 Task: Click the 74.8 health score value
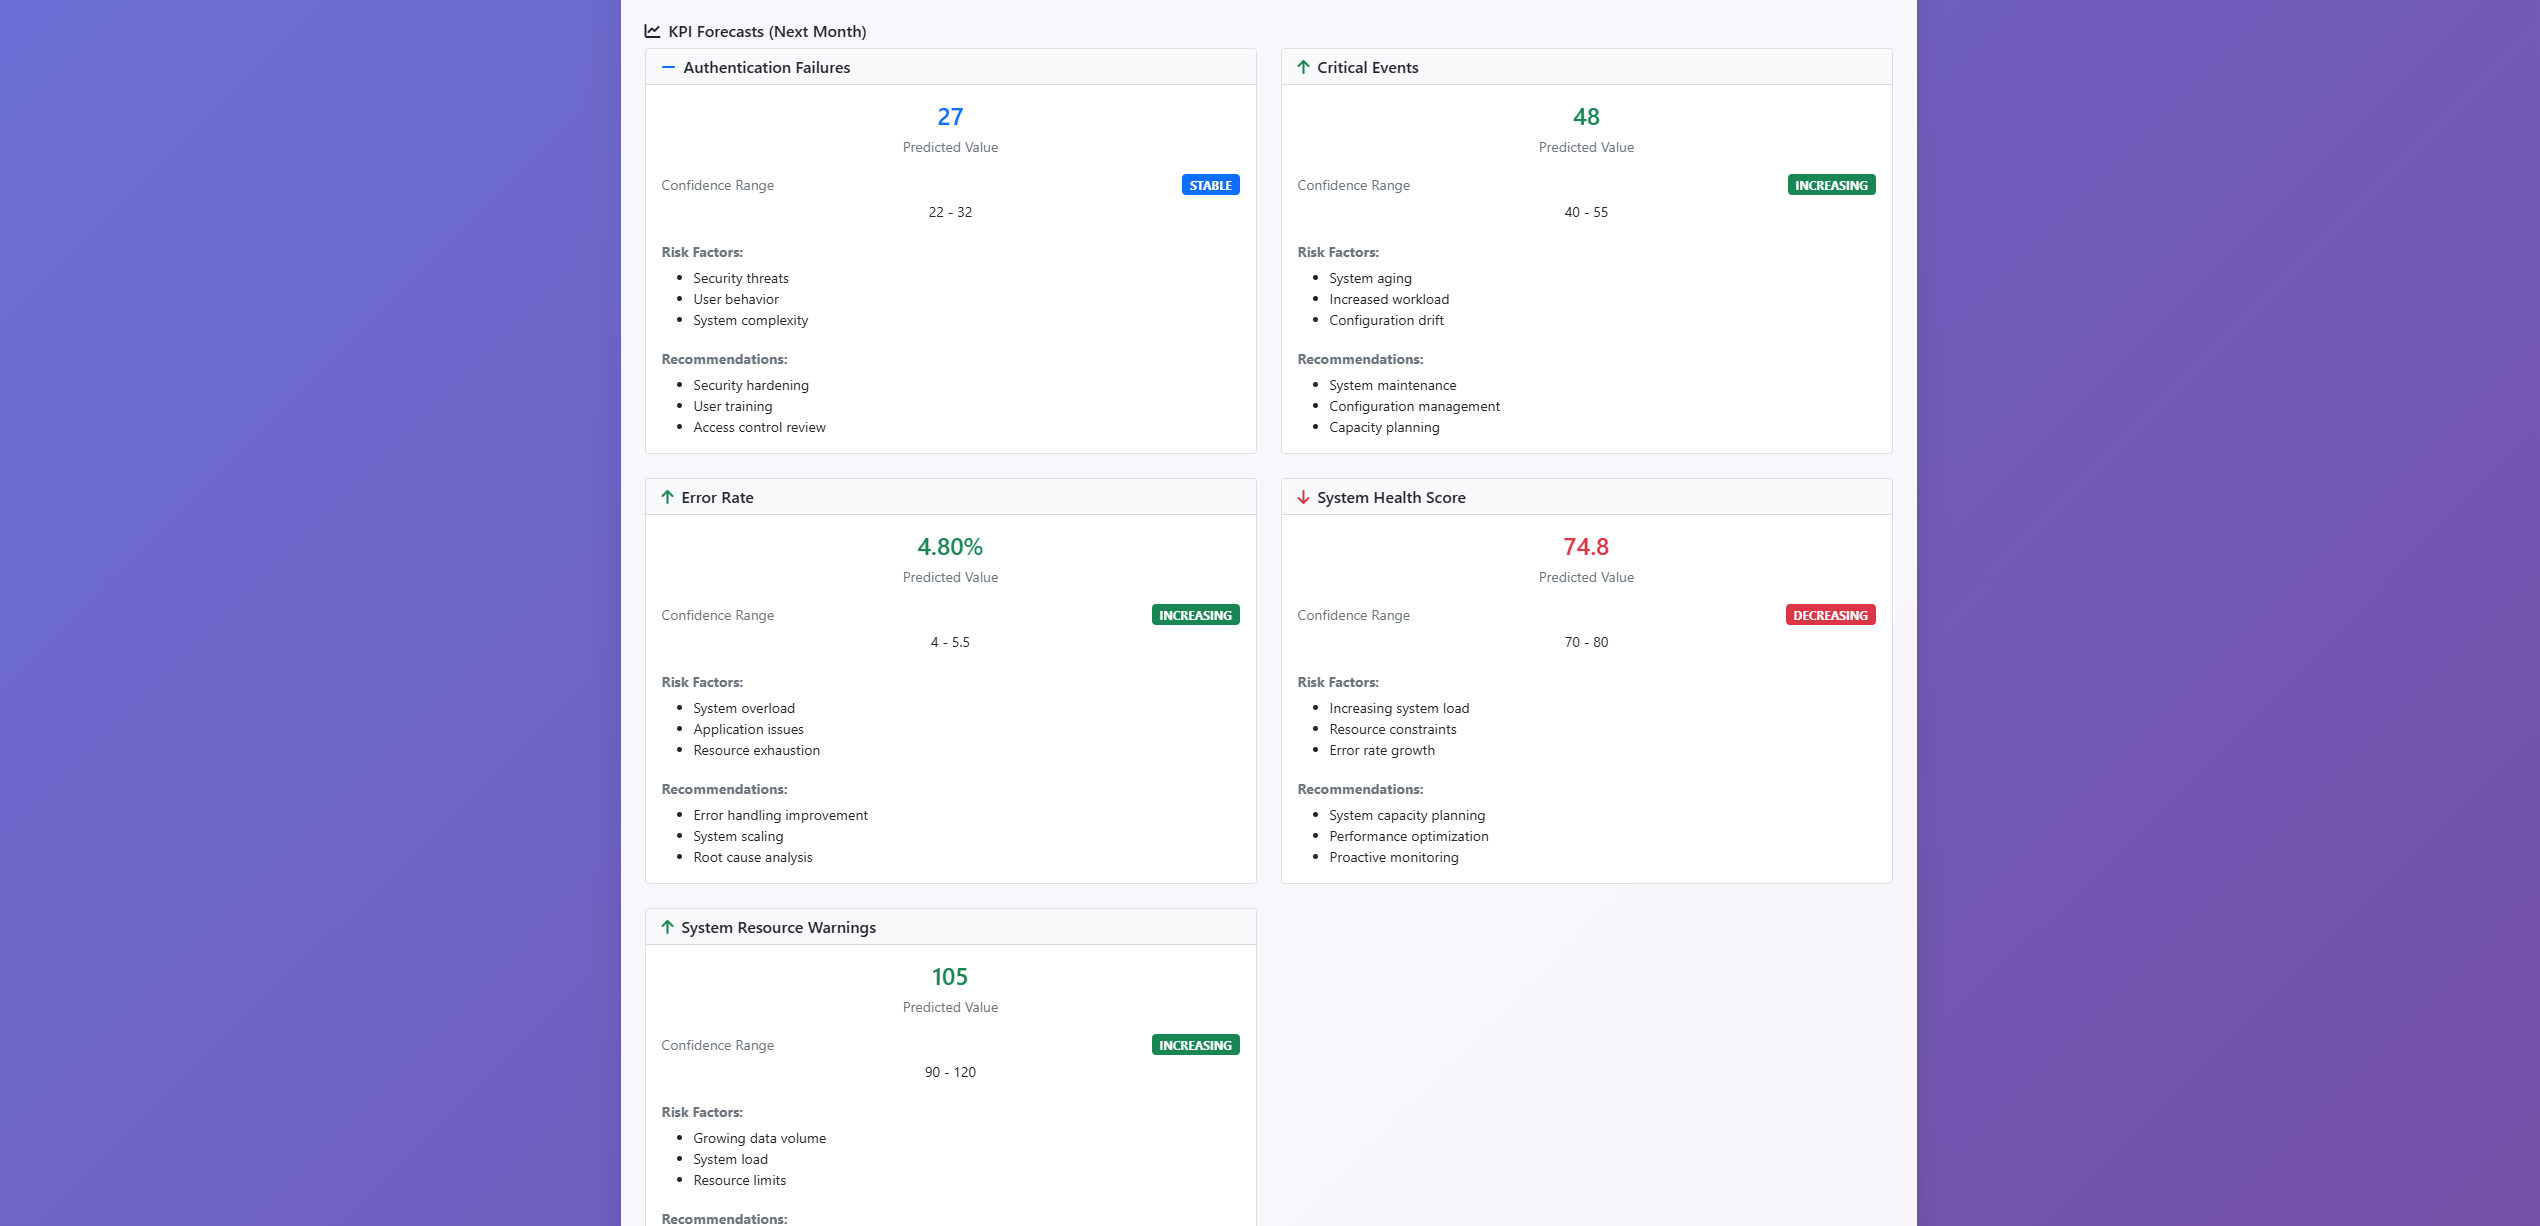point(1586,547)
